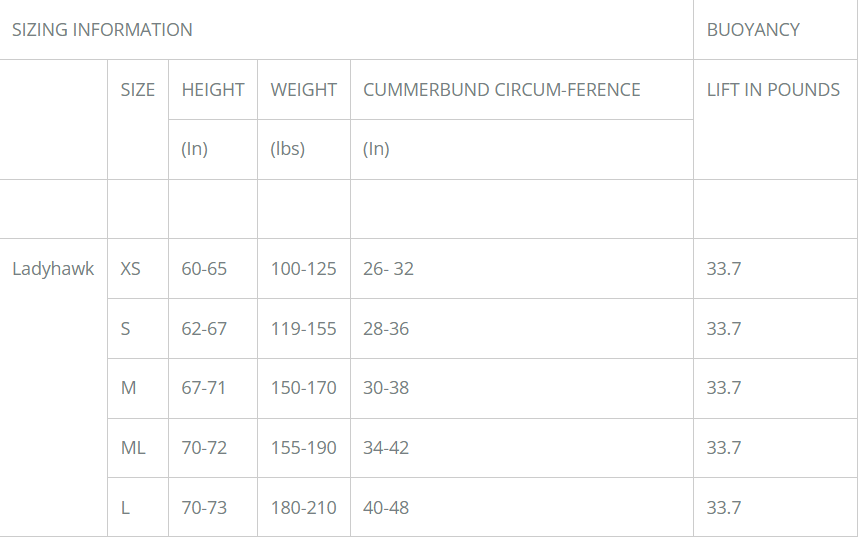Click the 40-48 cummerbund value
Image resolution: width=858 pixels, height=537 pixels.
pyautogui.click(x=386, y=507)
